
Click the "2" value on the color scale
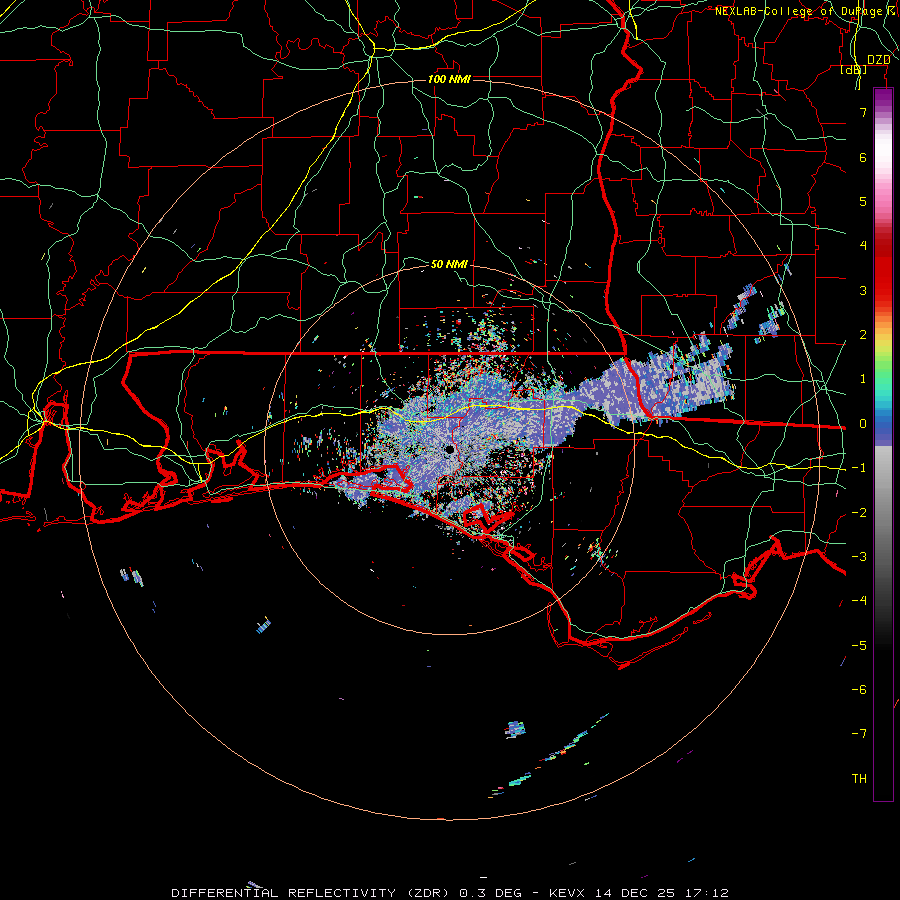(863, 335)
